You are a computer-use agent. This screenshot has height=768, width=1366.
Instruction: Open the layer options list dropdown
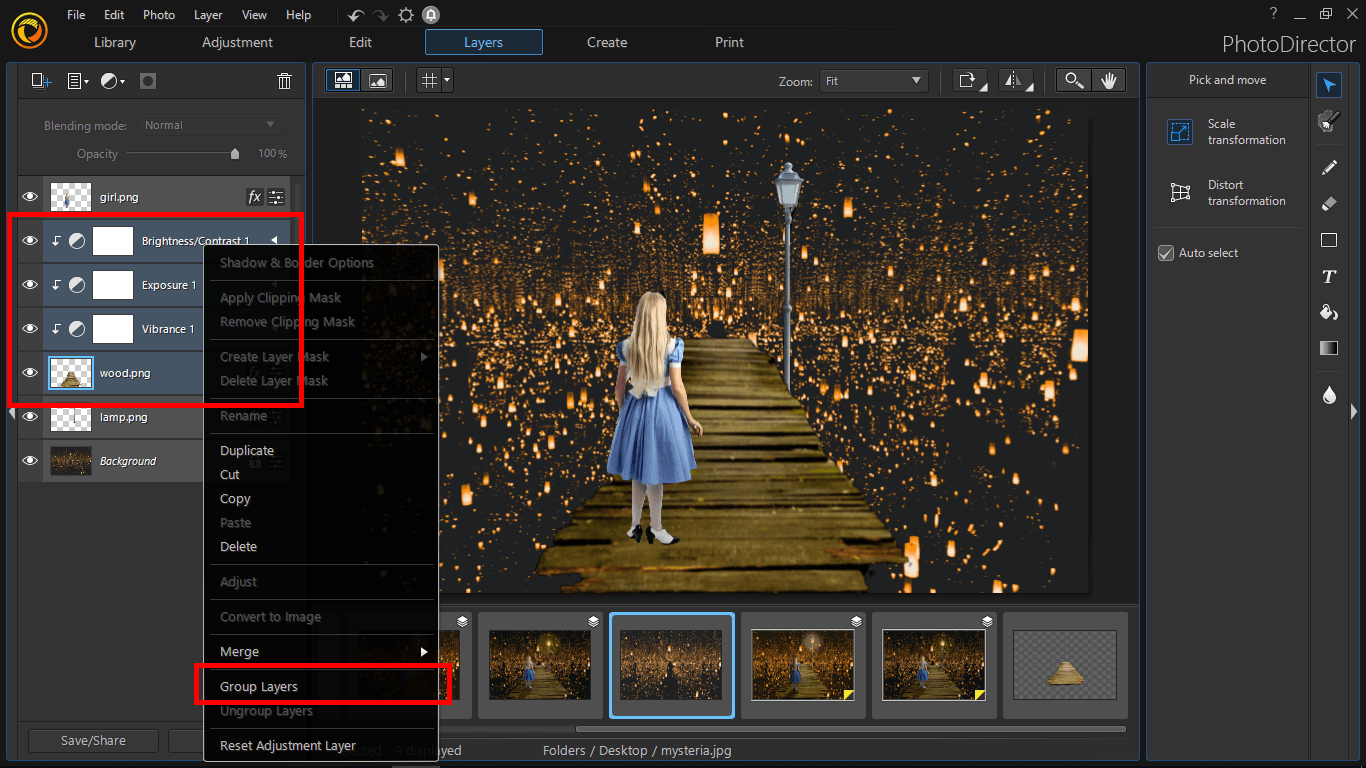point(77,81)
